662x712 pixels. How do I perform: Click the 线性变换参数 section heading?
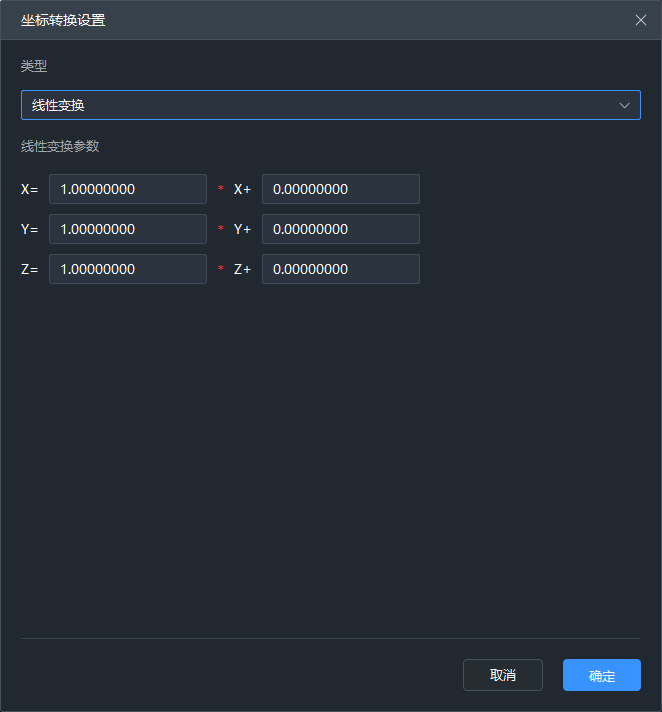(60, 146)
